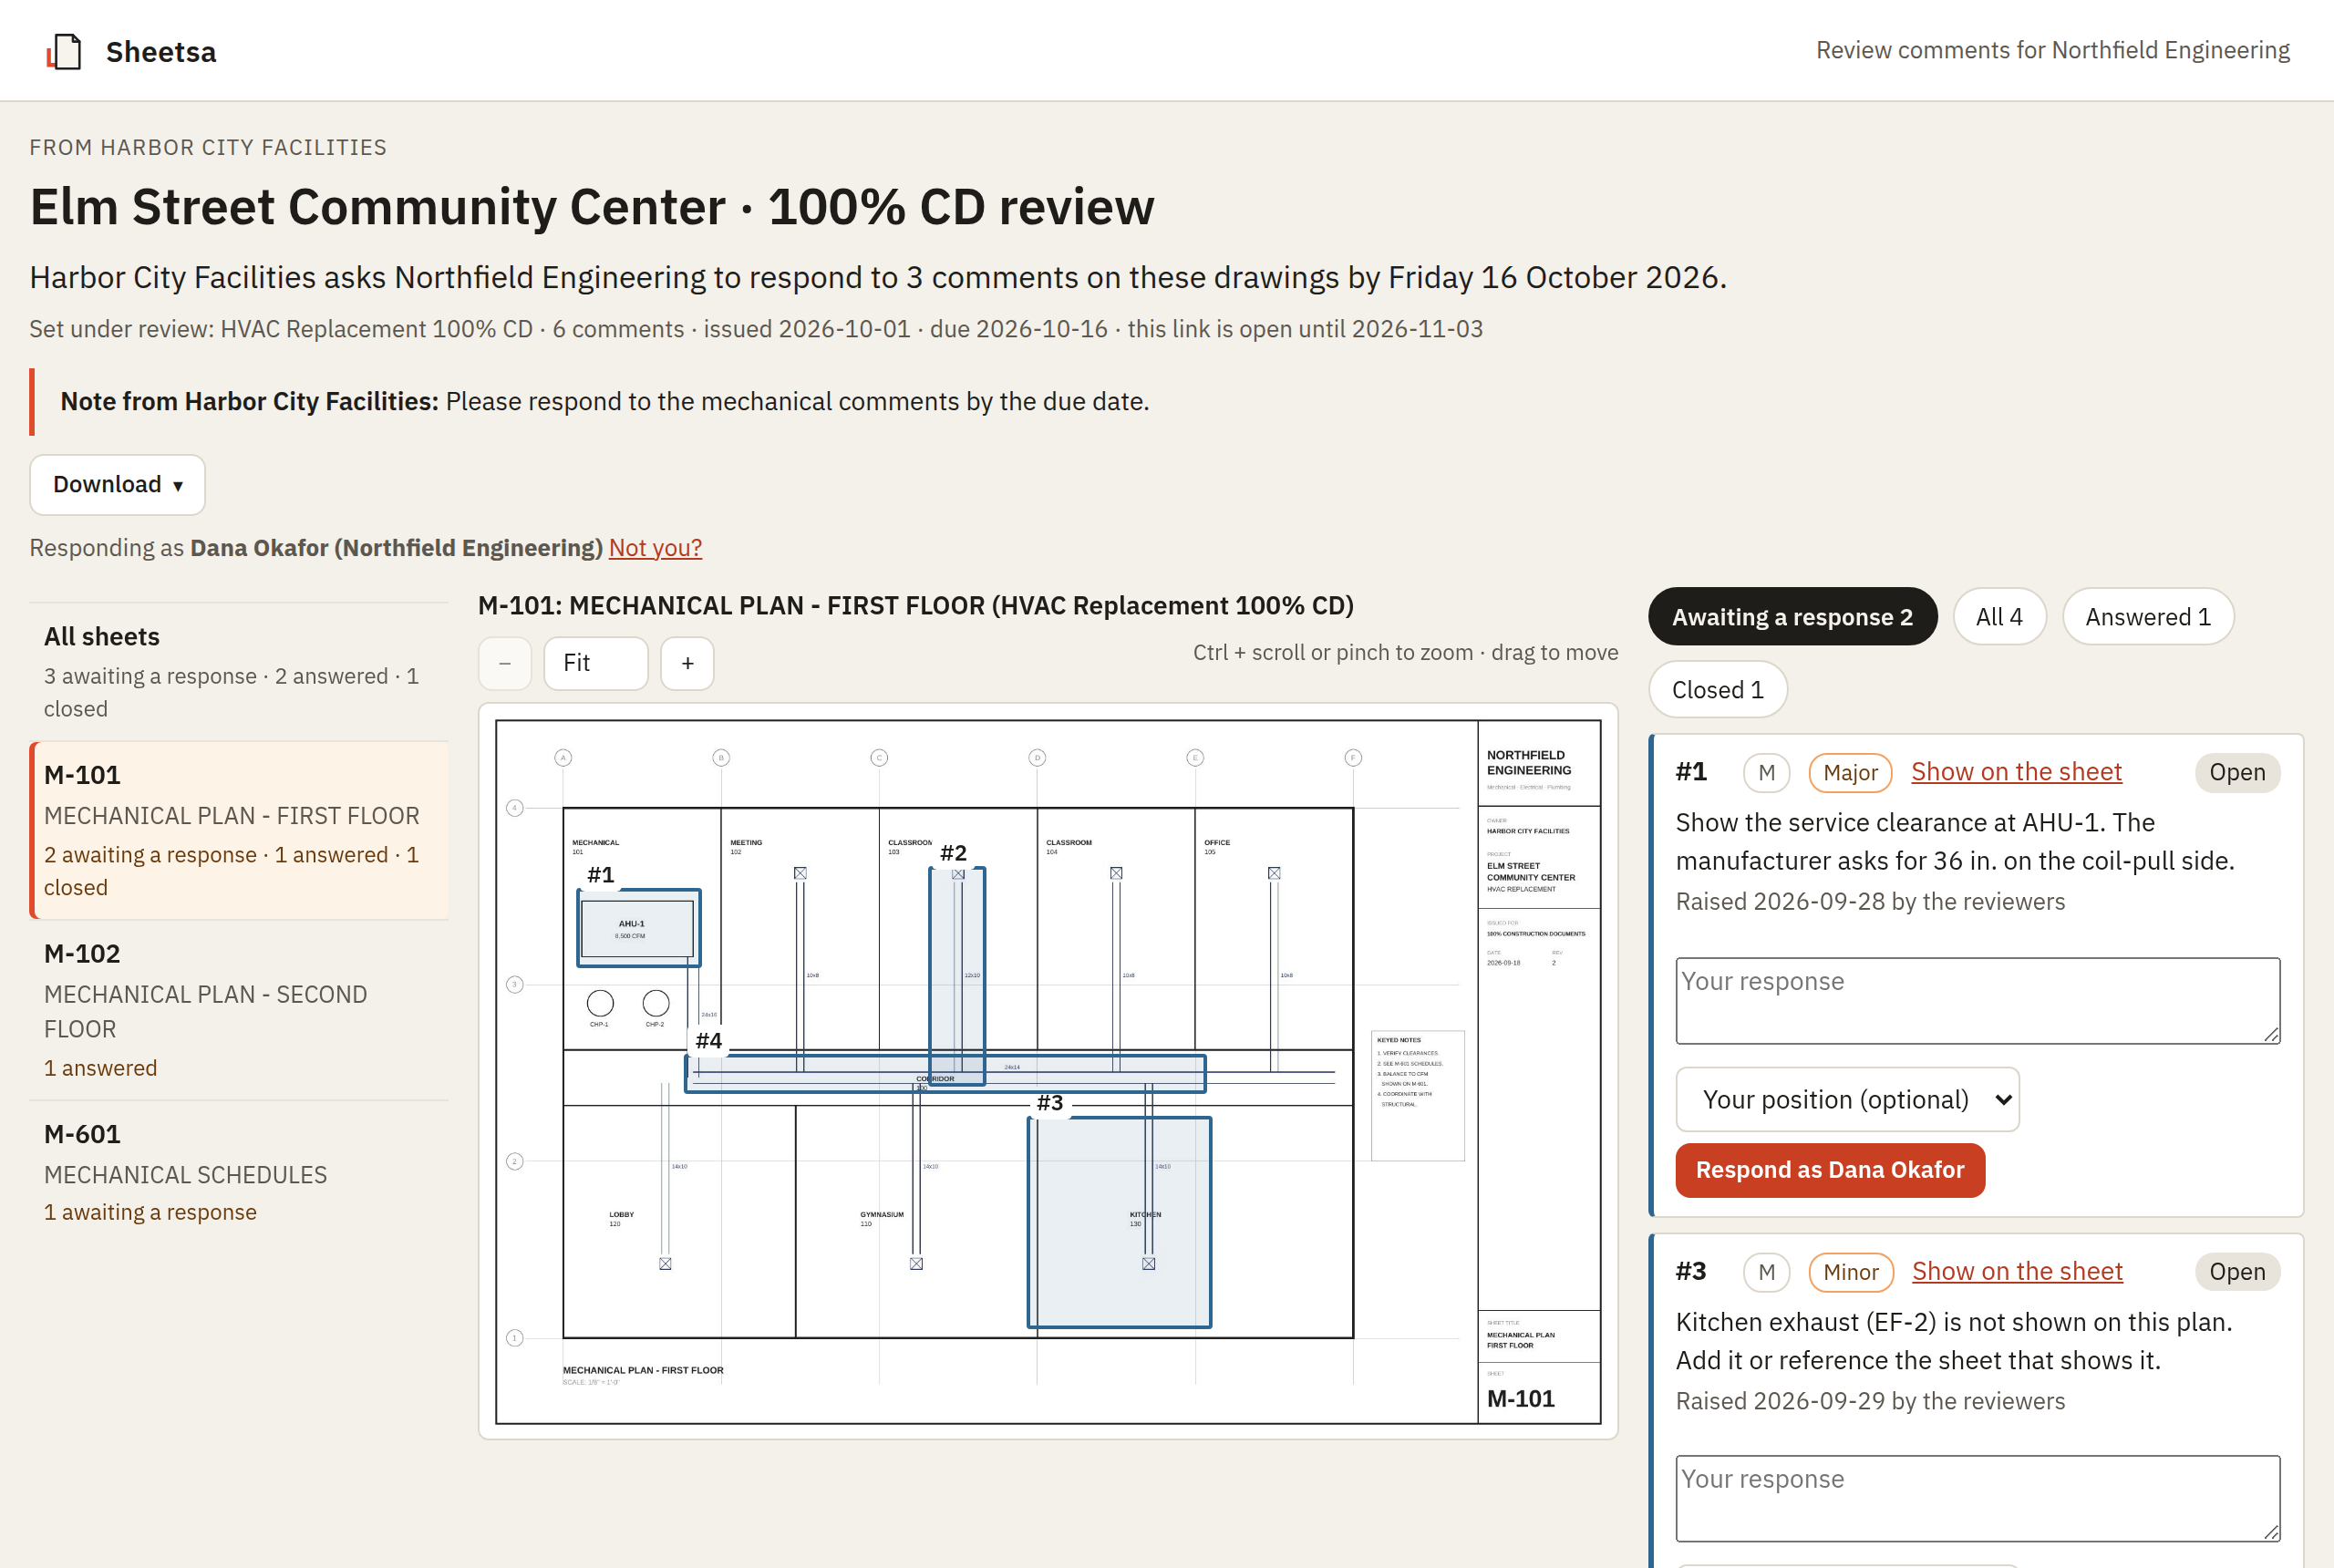Screen dimensions: 2334x1568
Task: Switch to the Closed 1 filter
Action: (x=1717, y=690)
